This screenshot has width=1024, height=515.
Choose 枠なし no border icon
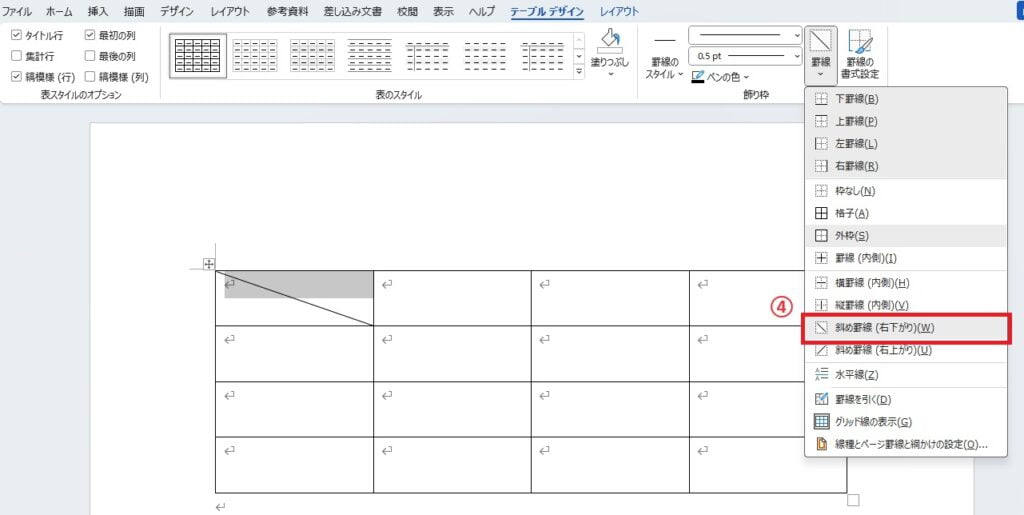pyautogui.click(x=822, y=191)
